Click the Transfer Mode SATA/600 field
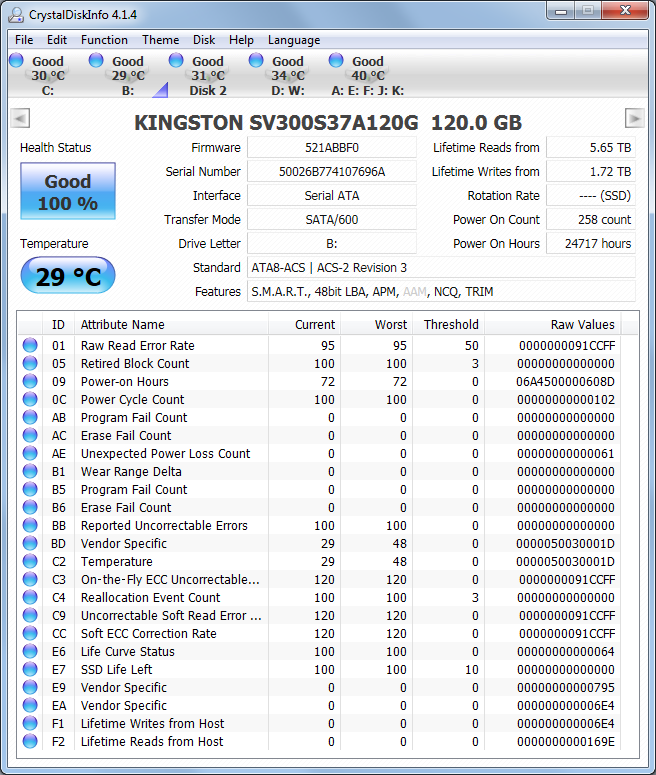 (332, 219)
